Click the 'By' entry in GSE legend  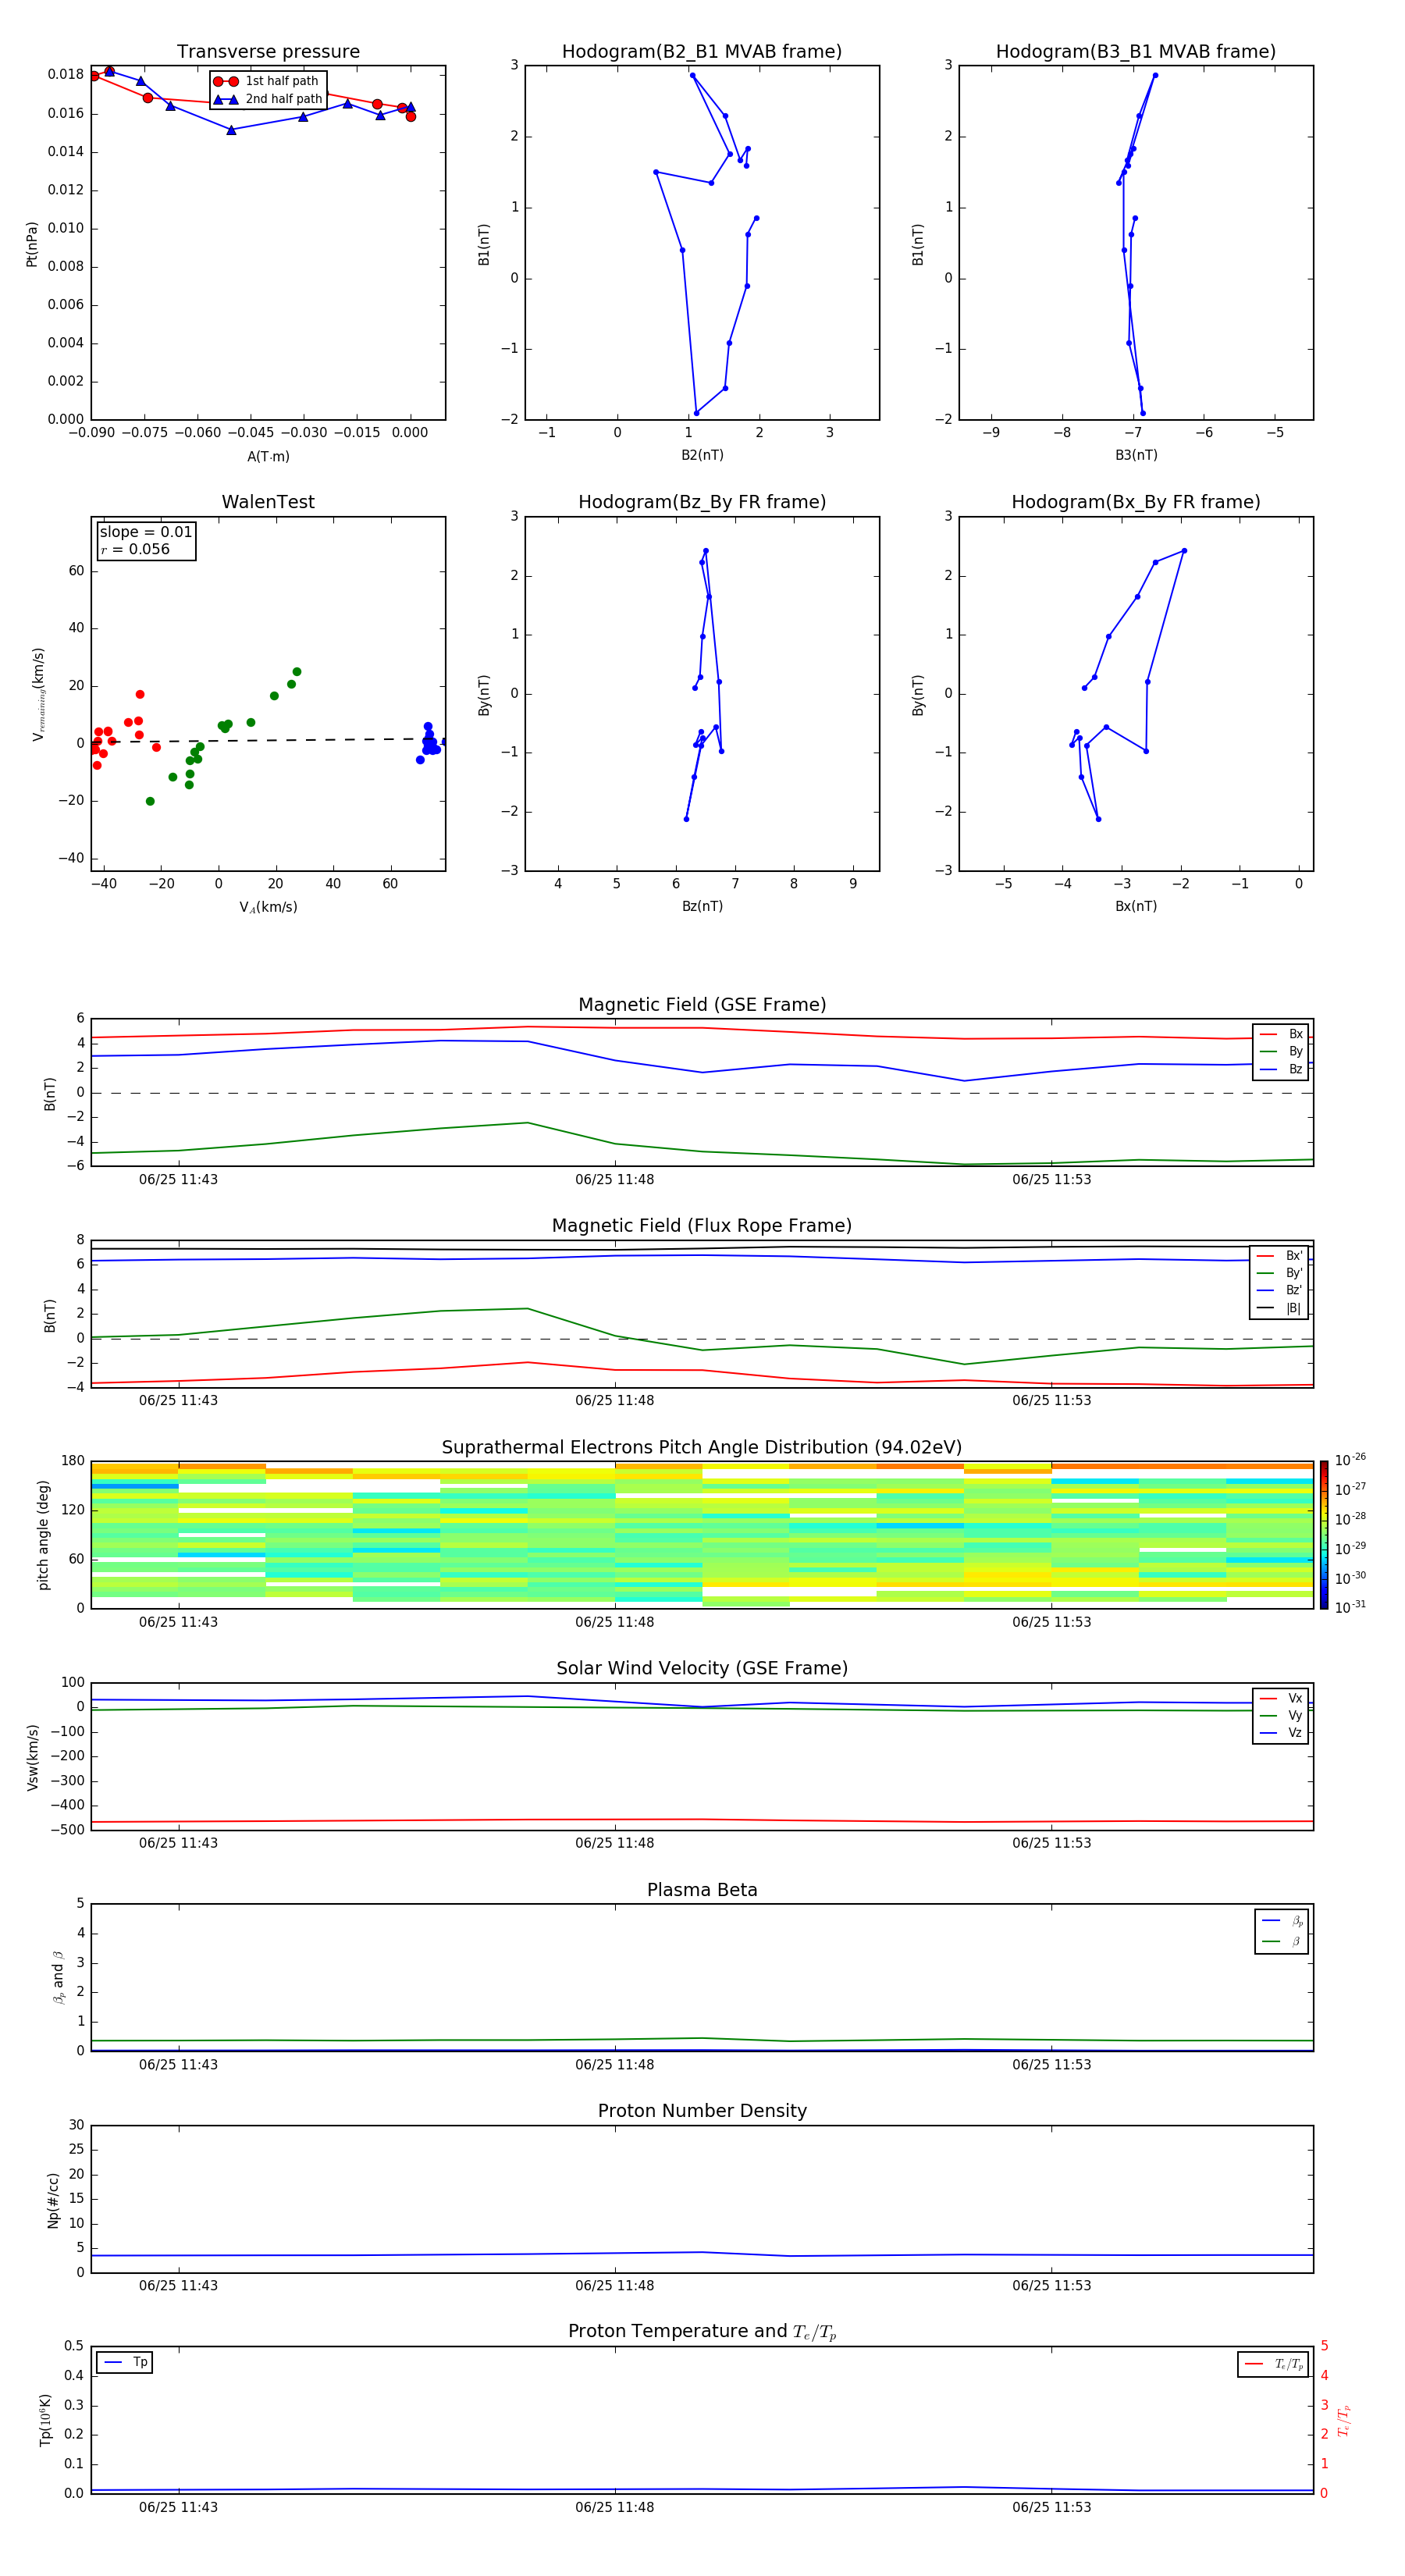pos(1281,1052)
